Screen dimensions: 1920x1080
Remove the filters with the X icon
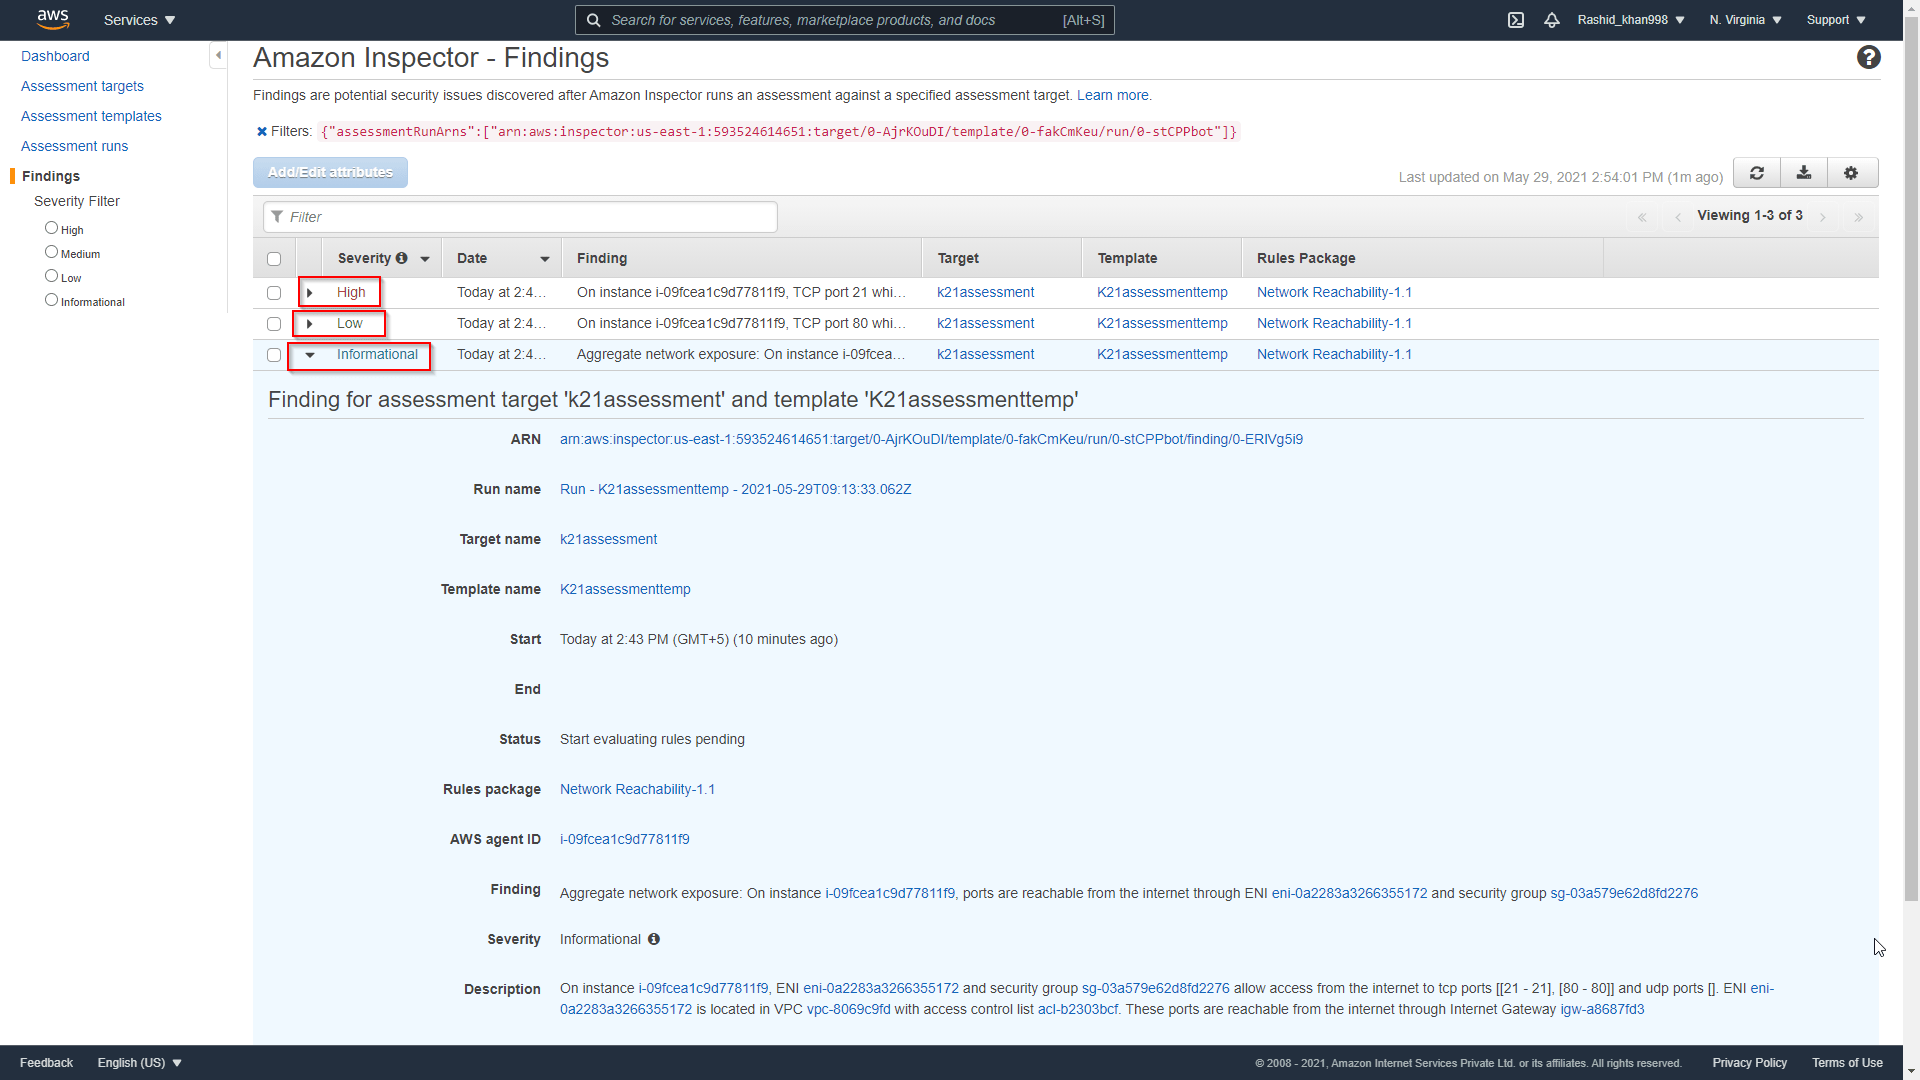coord(262,131)
